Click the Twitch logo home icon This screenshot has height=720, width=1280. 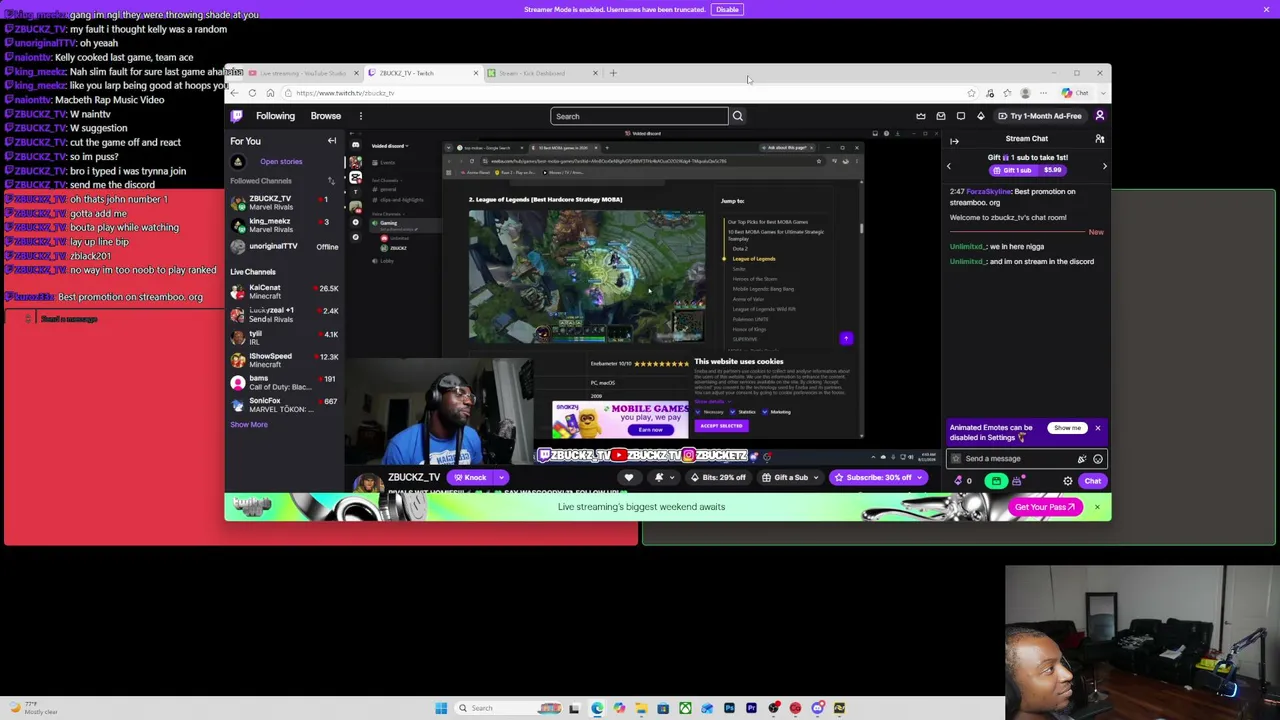(237, 116)
